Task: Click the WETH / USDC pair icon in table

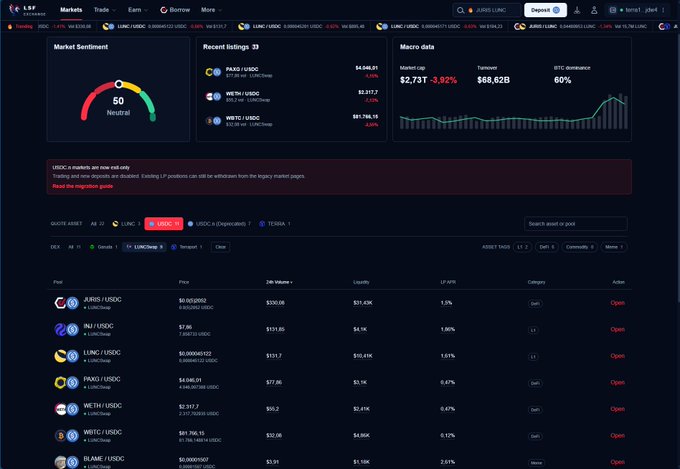Action: tap(66, 409)
